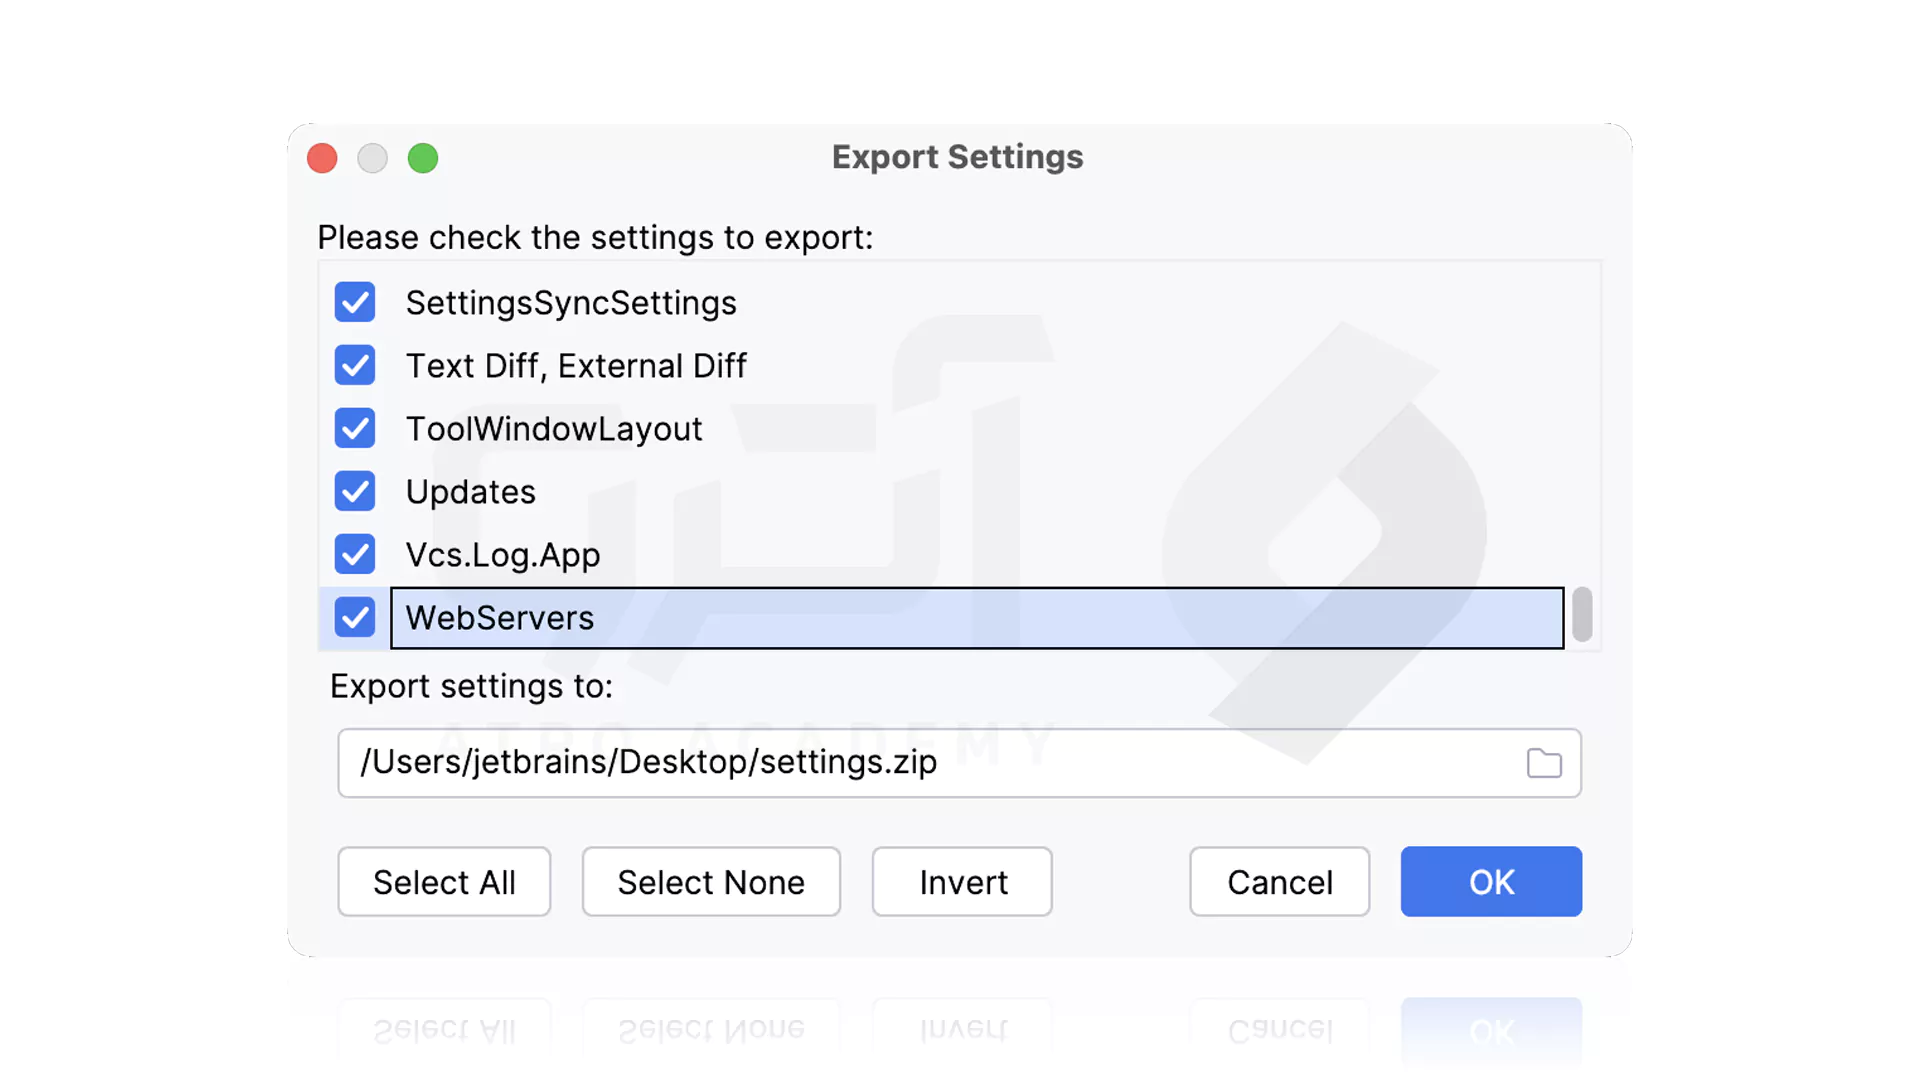
Task: Select the Vcs.Log.App row label
Action: pos(503,555)
